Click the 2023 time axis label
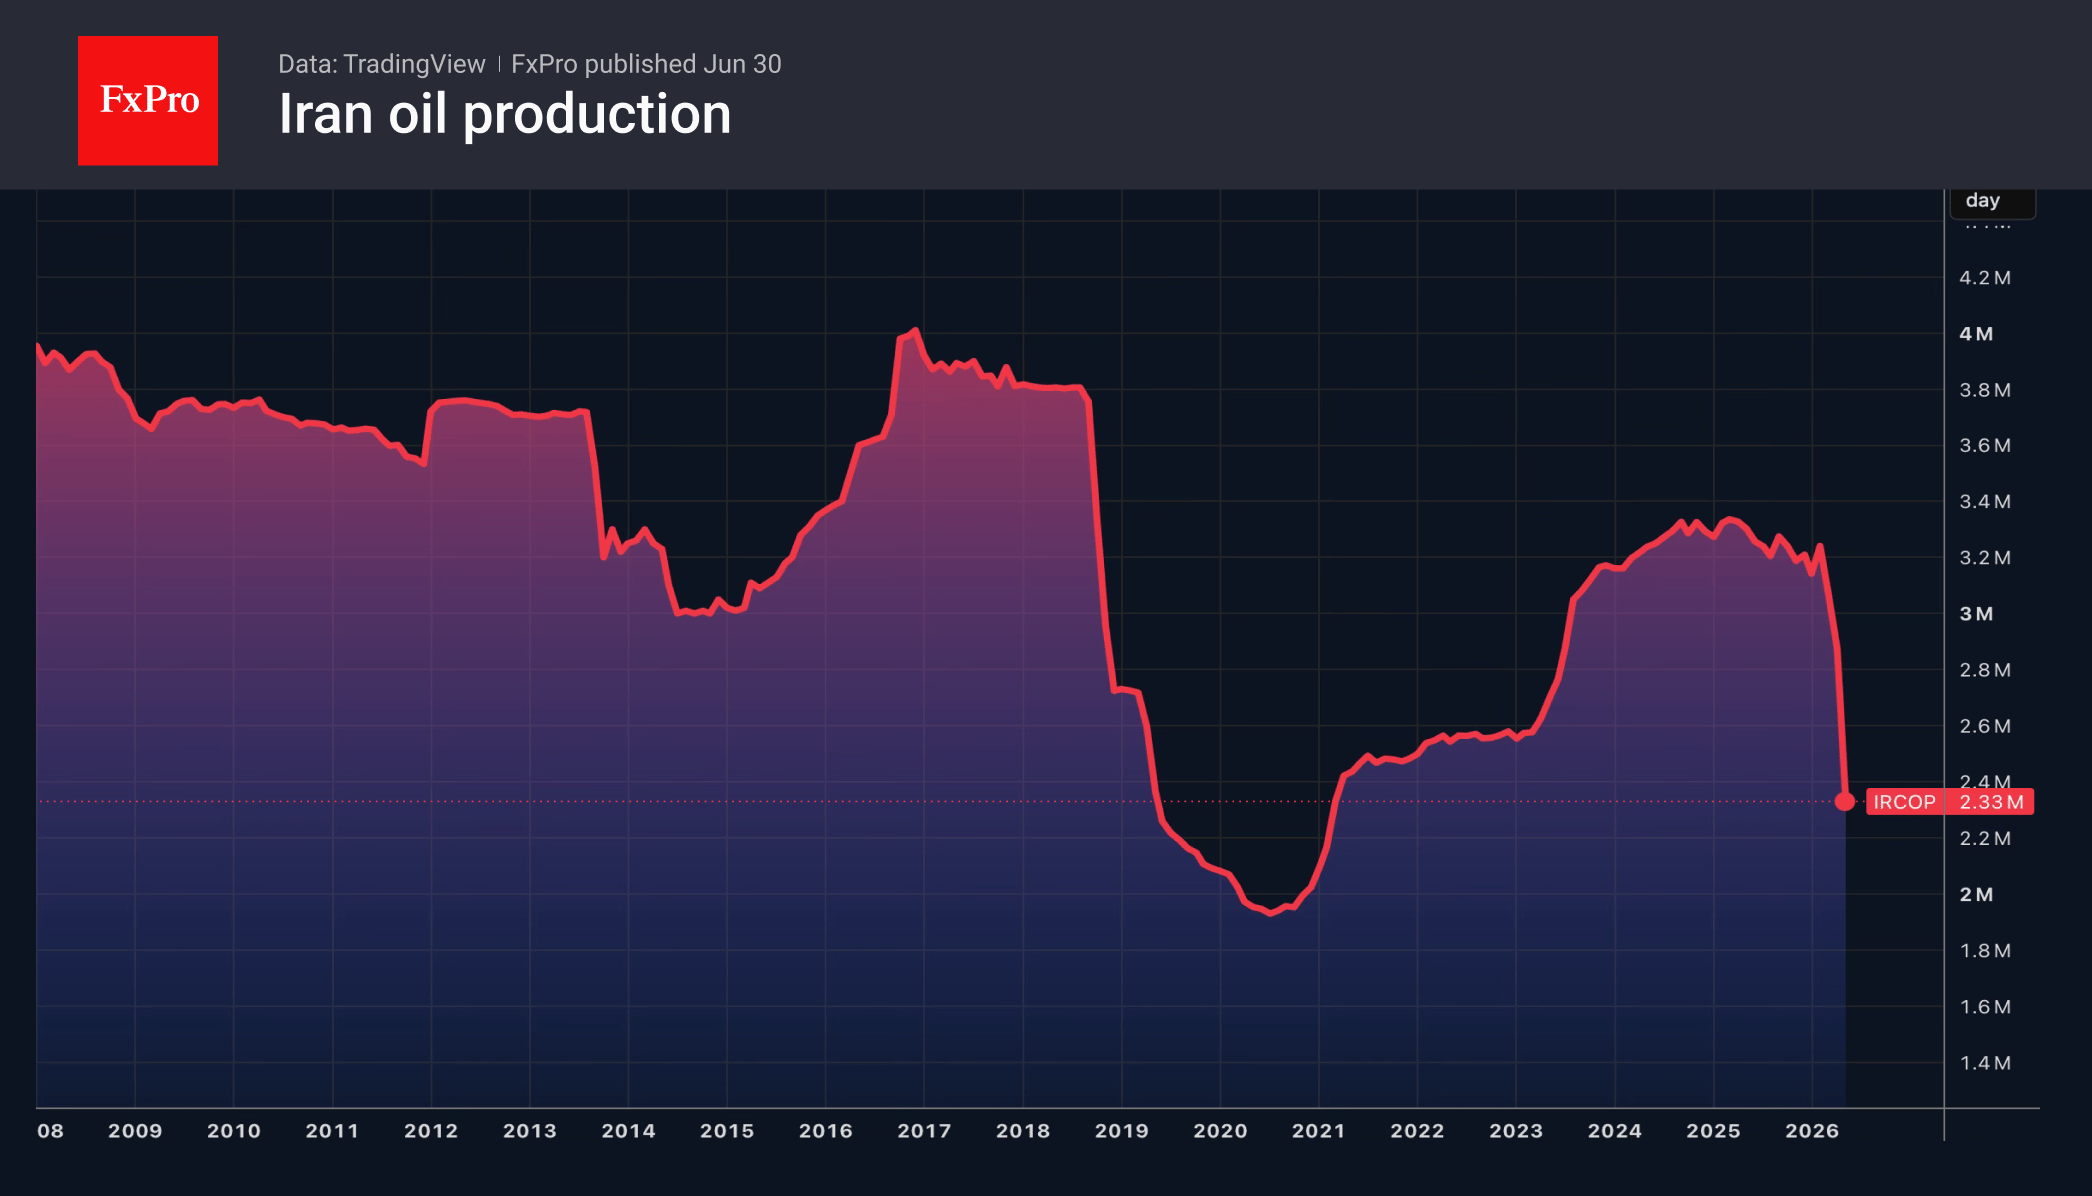Viewport: 2092px width, 1196px height. [x=1516, y=1131]
